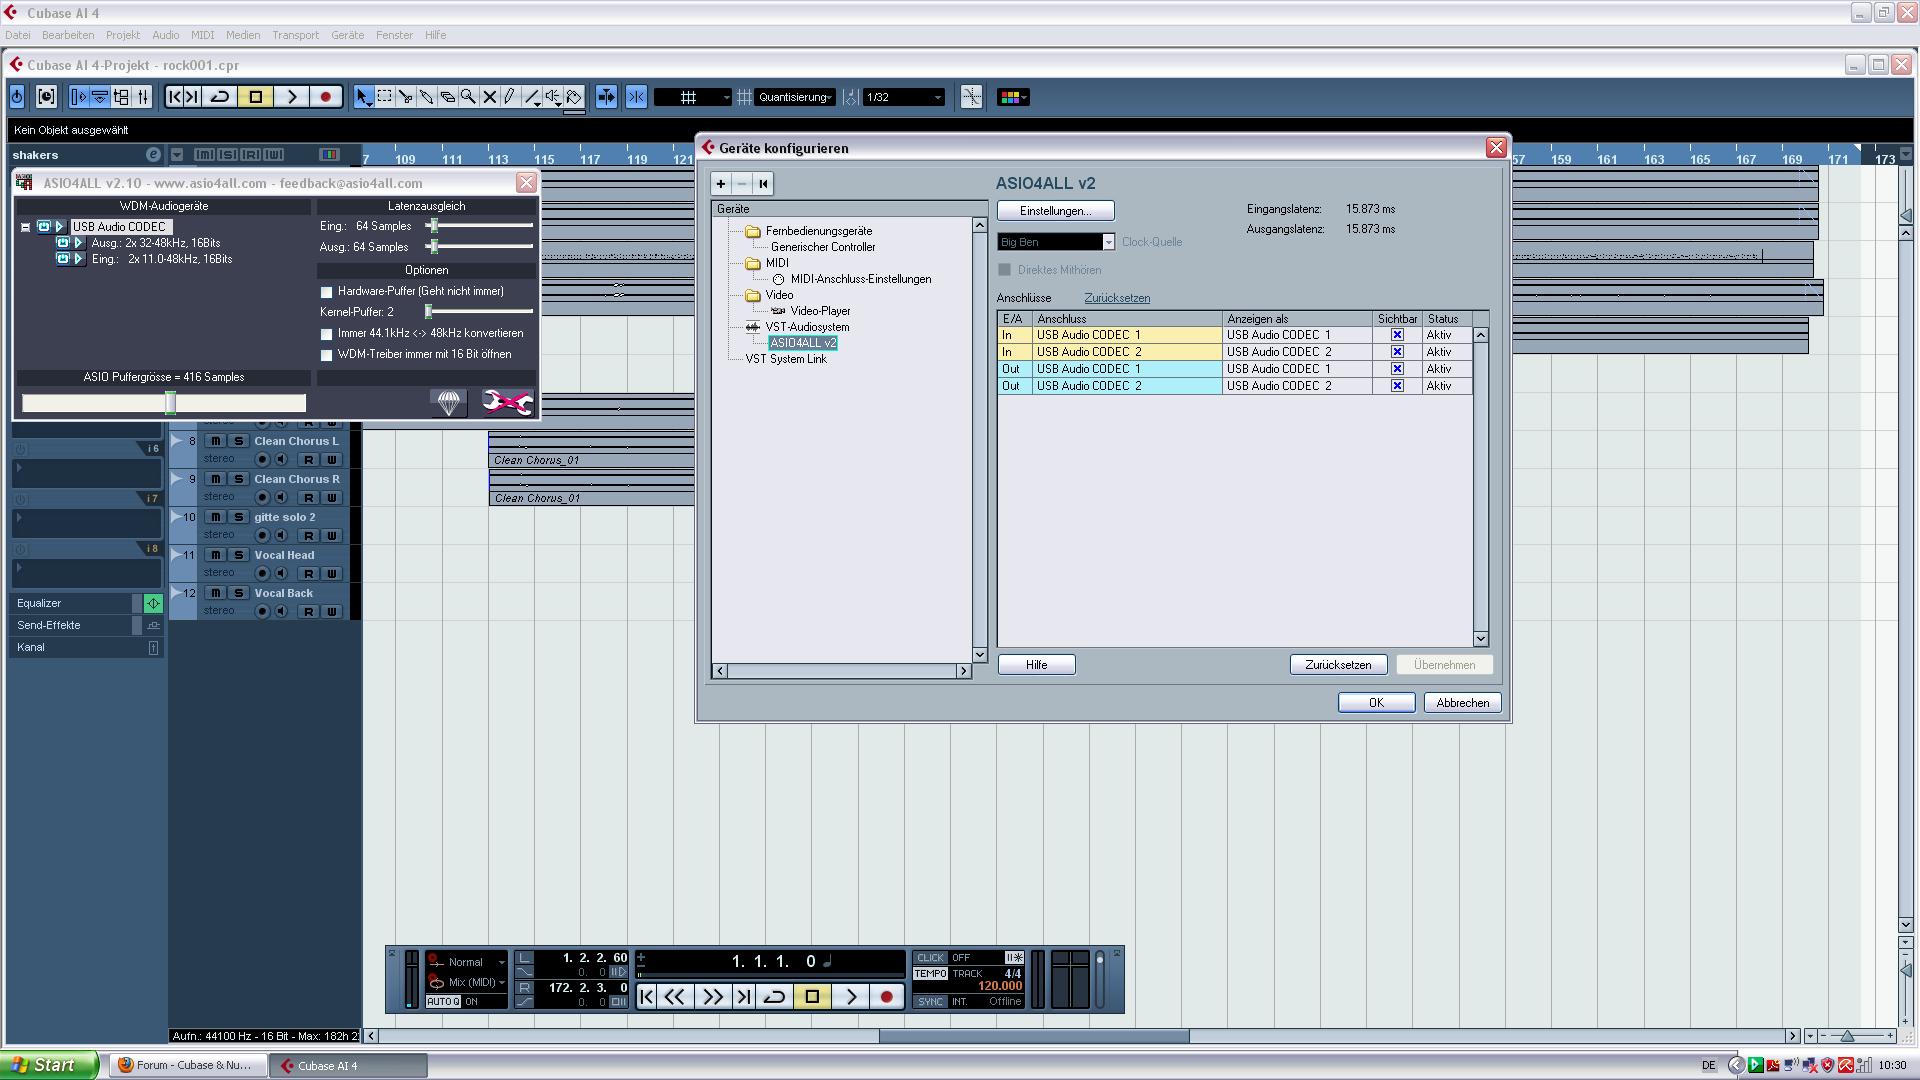1920x1080 pixels.
Task: Uncheck Sichtbar for In USB Audio CODEC 2
Action: pos(1397,352)
